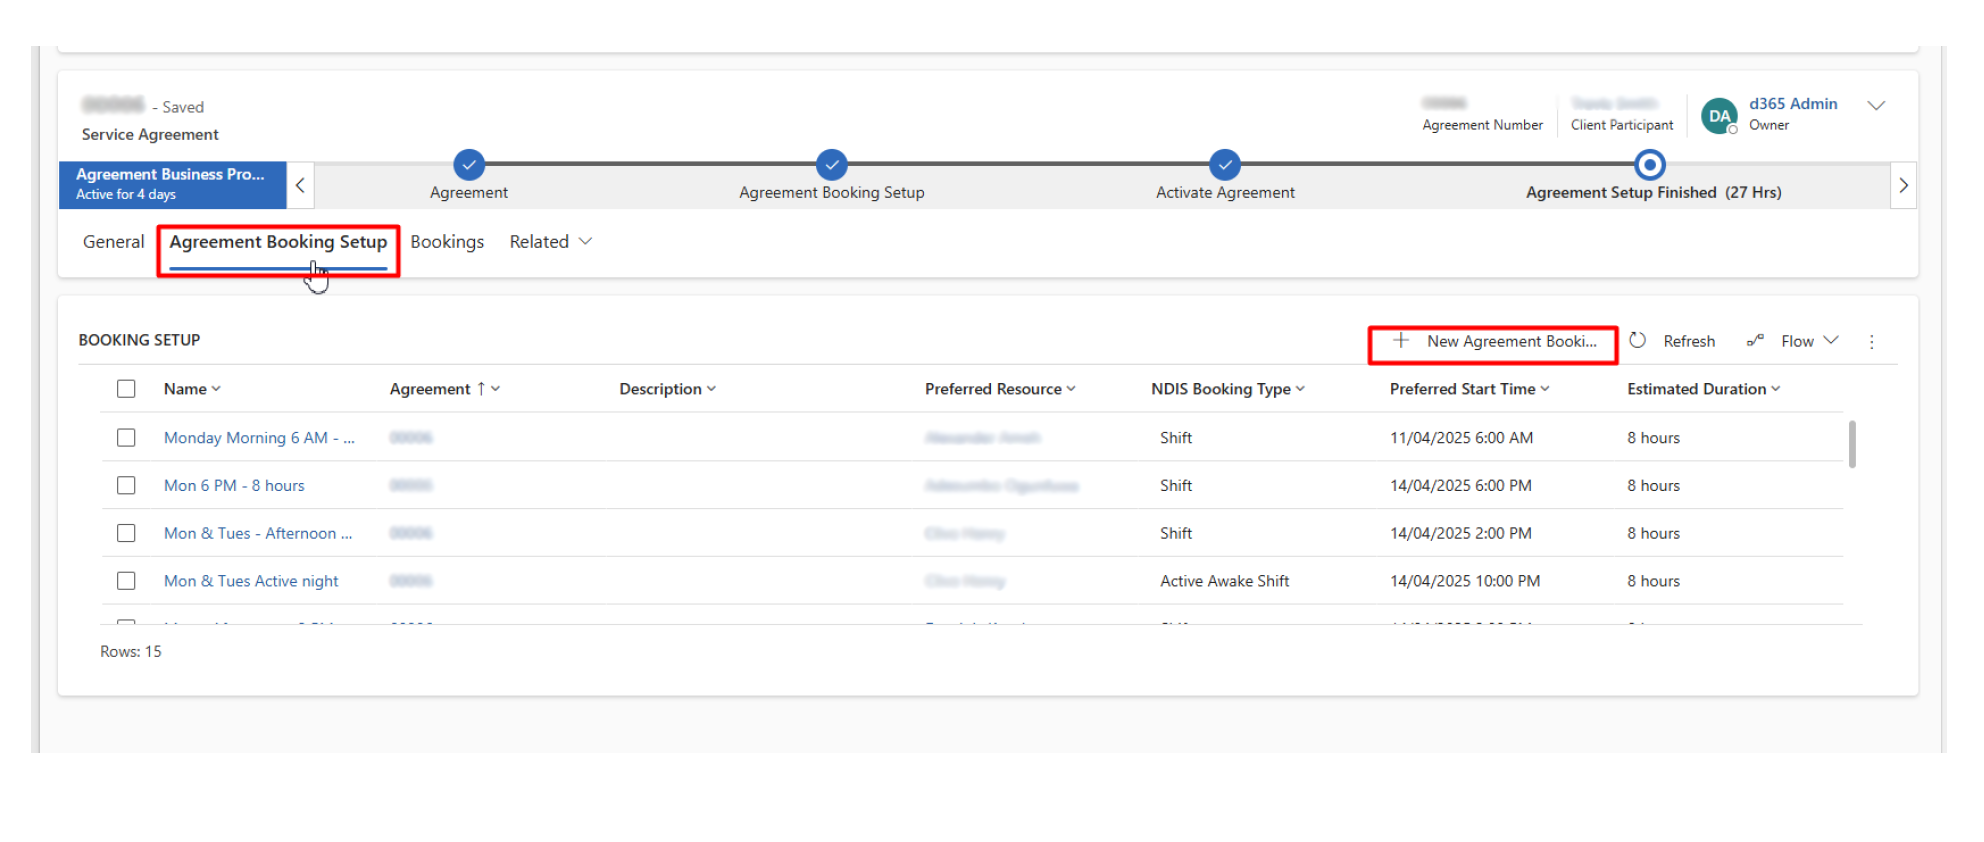Open the Mon 6 PM - 8 hours record
Image resolution: width=1984 pixels, height=842 pixels.
(234, 486)
